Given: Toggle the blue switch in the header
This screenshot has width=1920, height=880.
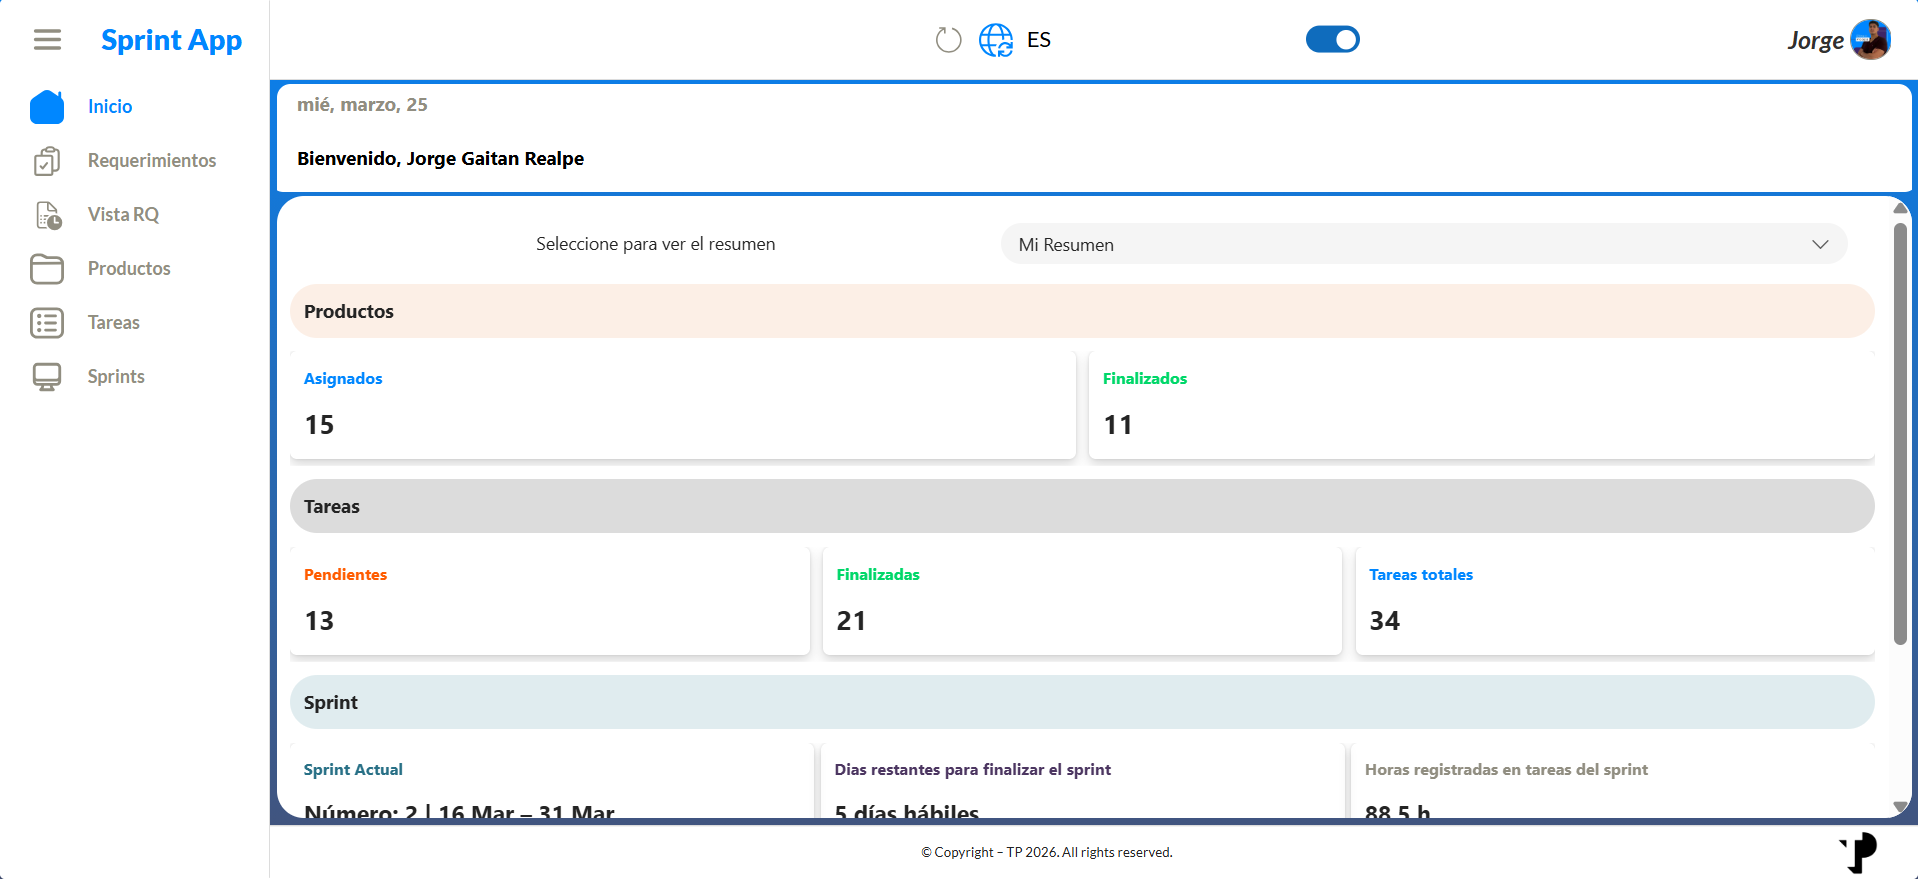Looking at the screenshot, I should [x=1332, y=39].
